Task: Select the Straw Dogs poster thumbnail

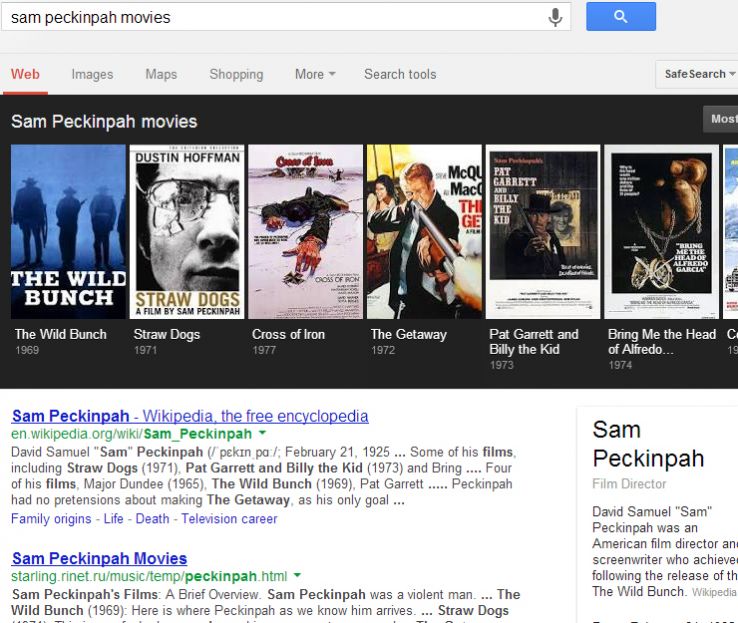Action: tap(186, 231)
